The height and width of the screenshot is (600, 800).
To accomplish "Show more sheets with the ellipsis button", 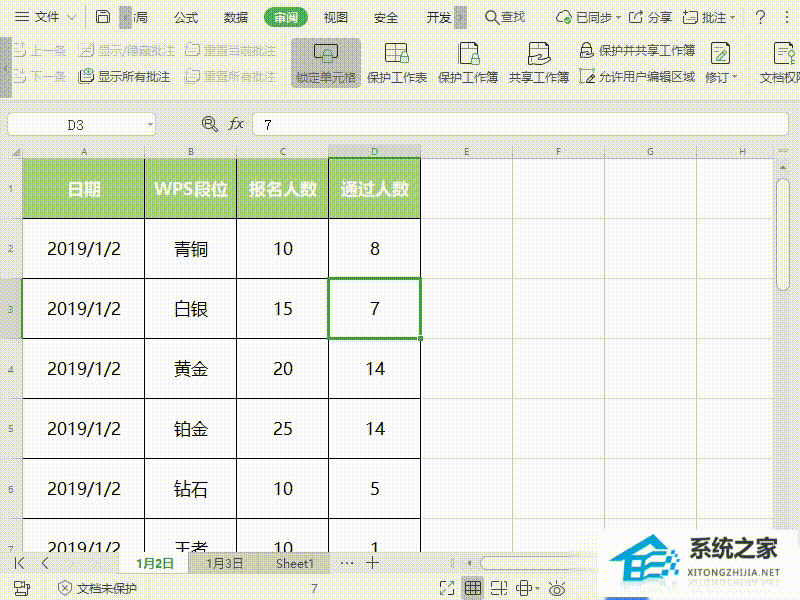I will [x=347, y=563].
